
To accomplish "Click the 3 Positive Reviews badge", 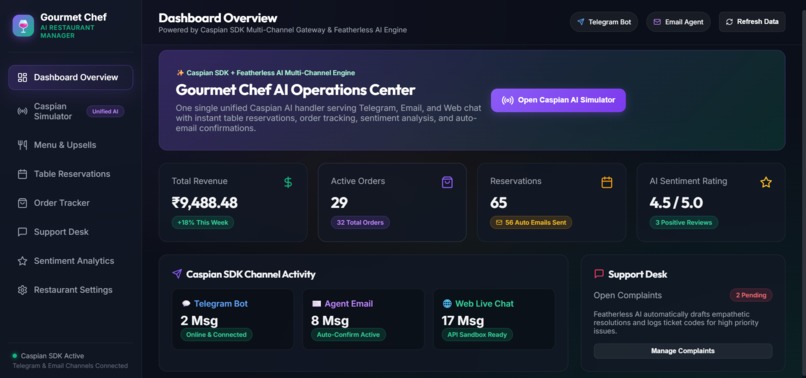I will click(684, 223).
